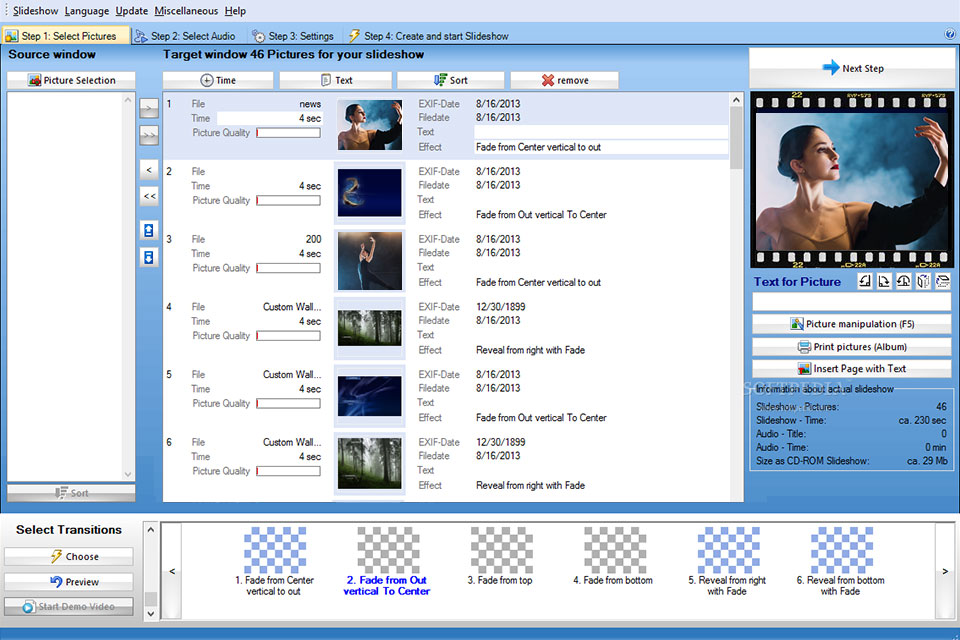Click Start Demo Video button
This screenshot has height=640, width=960.
coord(69,606)
